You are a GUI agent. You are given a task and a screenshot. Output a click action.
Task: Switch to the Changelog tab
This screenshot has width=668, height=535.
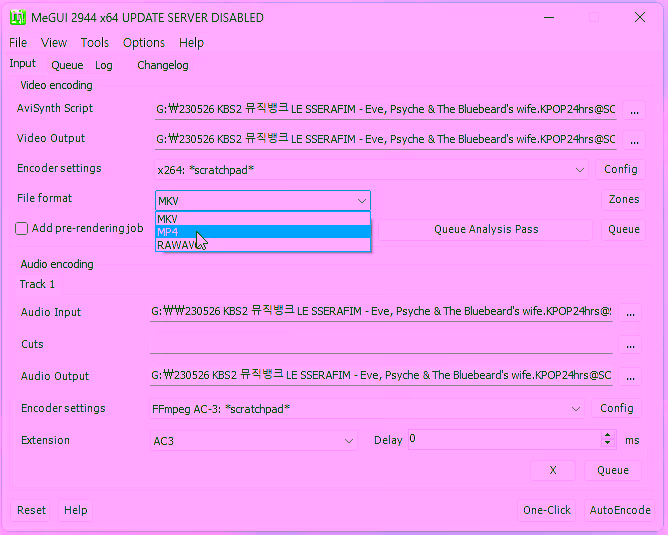pos(163,65)
